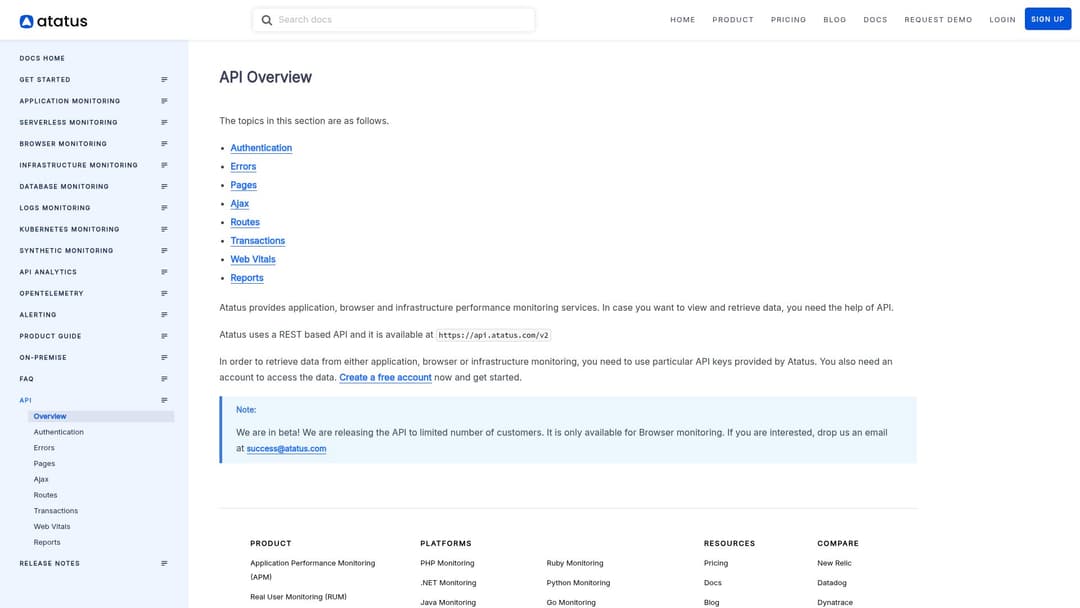Open Pricing link in footer Resources
Screen dimensions: 1080x608
pyautogui.click(x=716, y=563)
